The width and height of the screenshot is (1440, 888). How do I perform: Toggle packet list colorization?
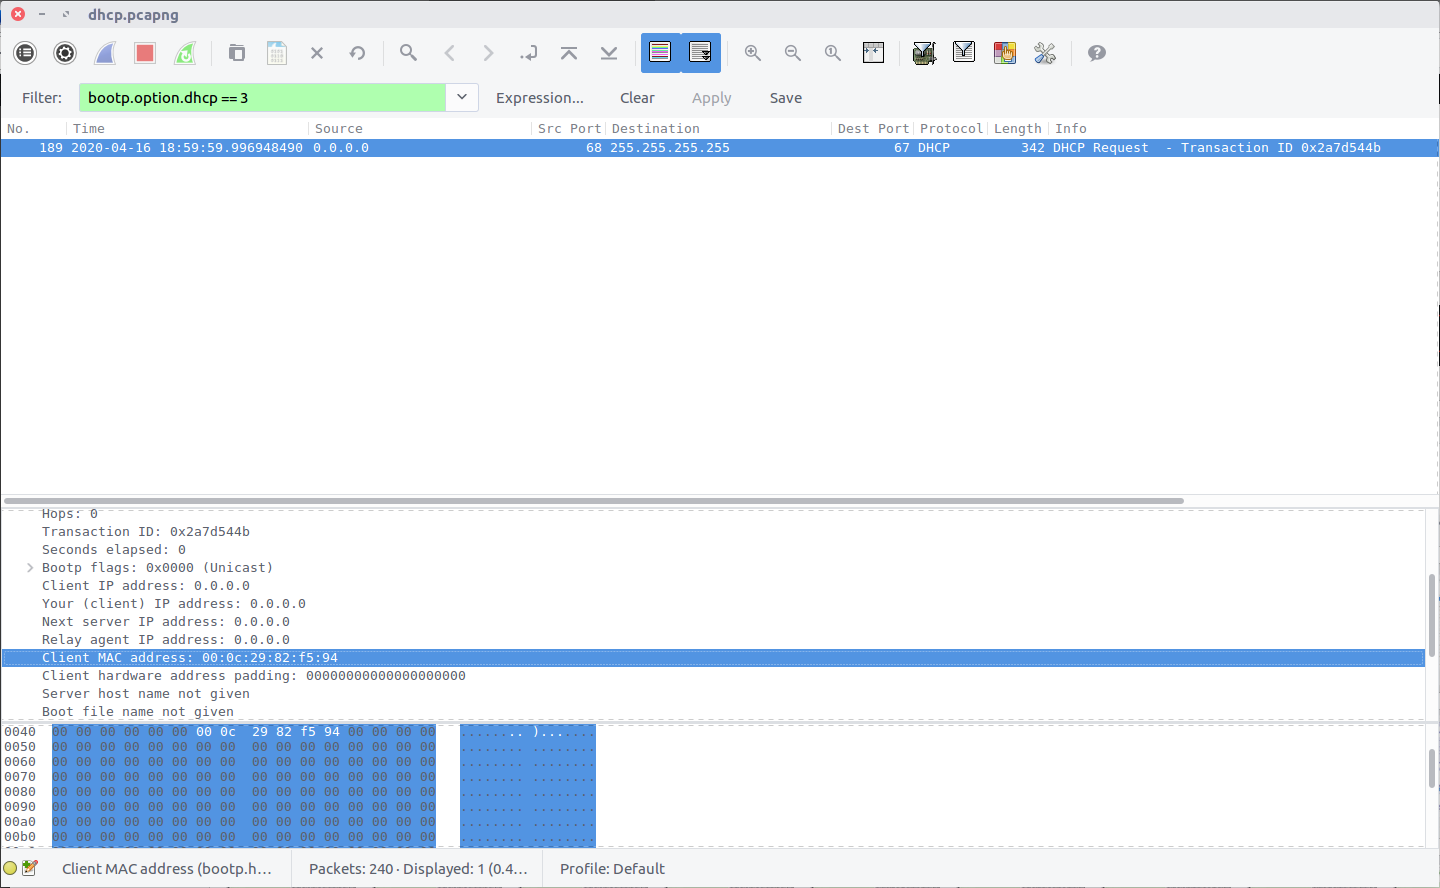[x=660, y=53]
